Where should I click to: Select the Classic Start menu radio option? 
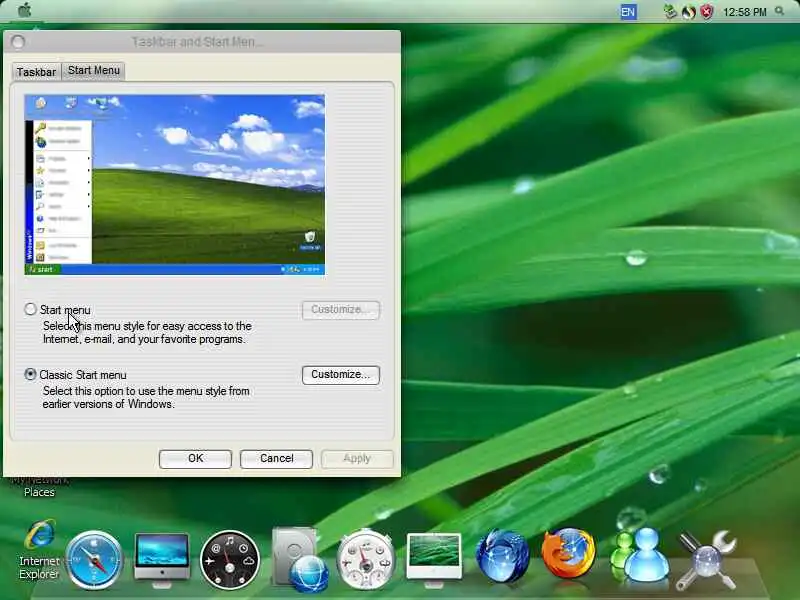point(30,374)
